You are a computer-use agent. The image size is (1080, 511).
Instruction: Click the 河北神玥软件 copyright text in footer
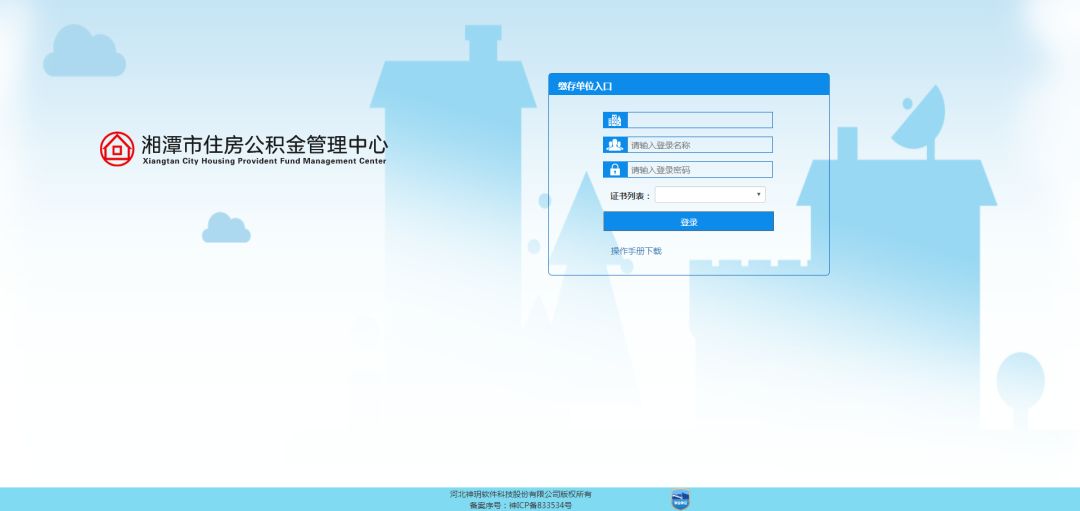520,494
